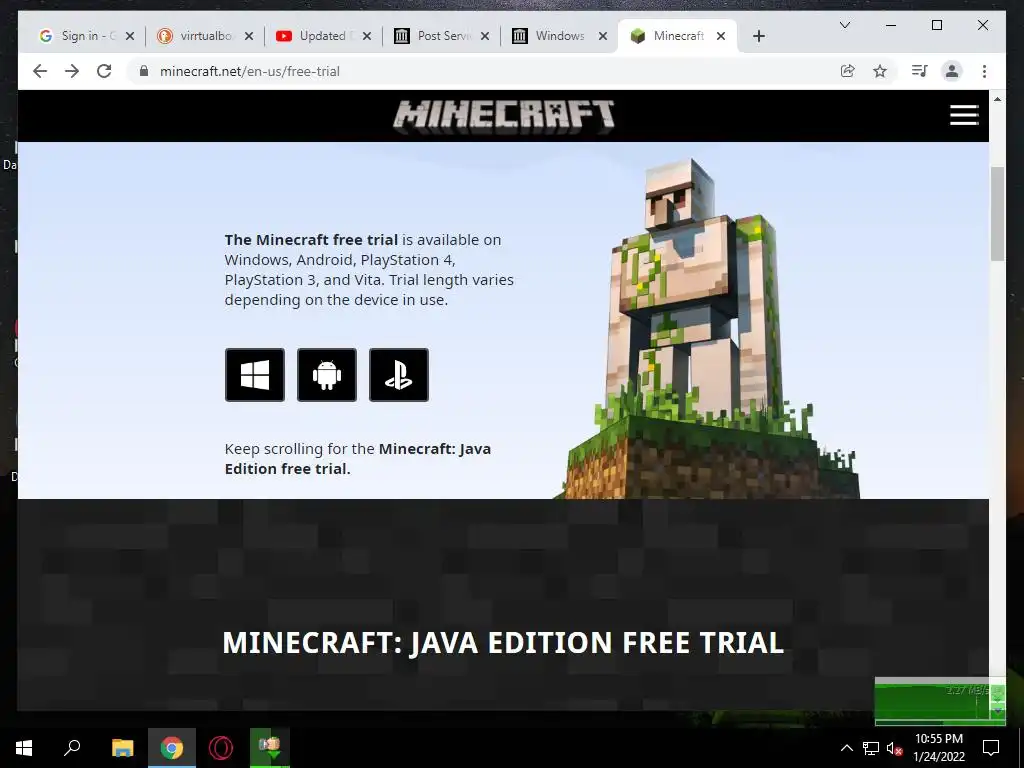The width and height of the screenshot is (1024, 768).
Task: Reload the Minecraft page
Action: (x=104, y=71)
